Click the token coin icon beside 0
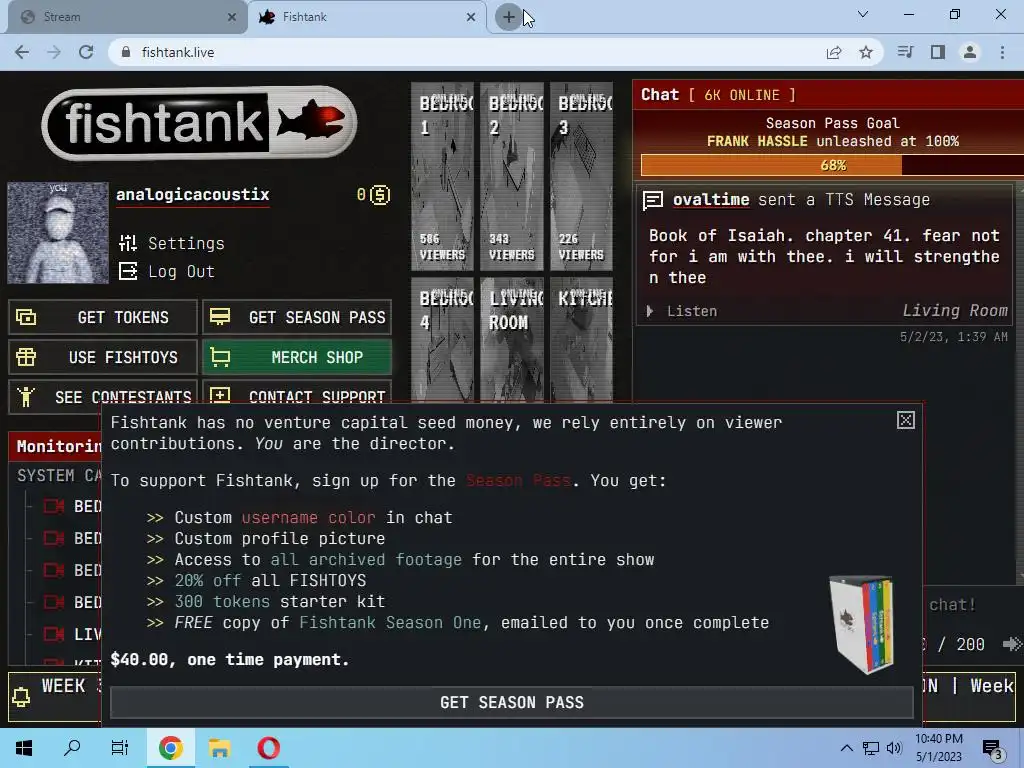 [x=380, y=195]
